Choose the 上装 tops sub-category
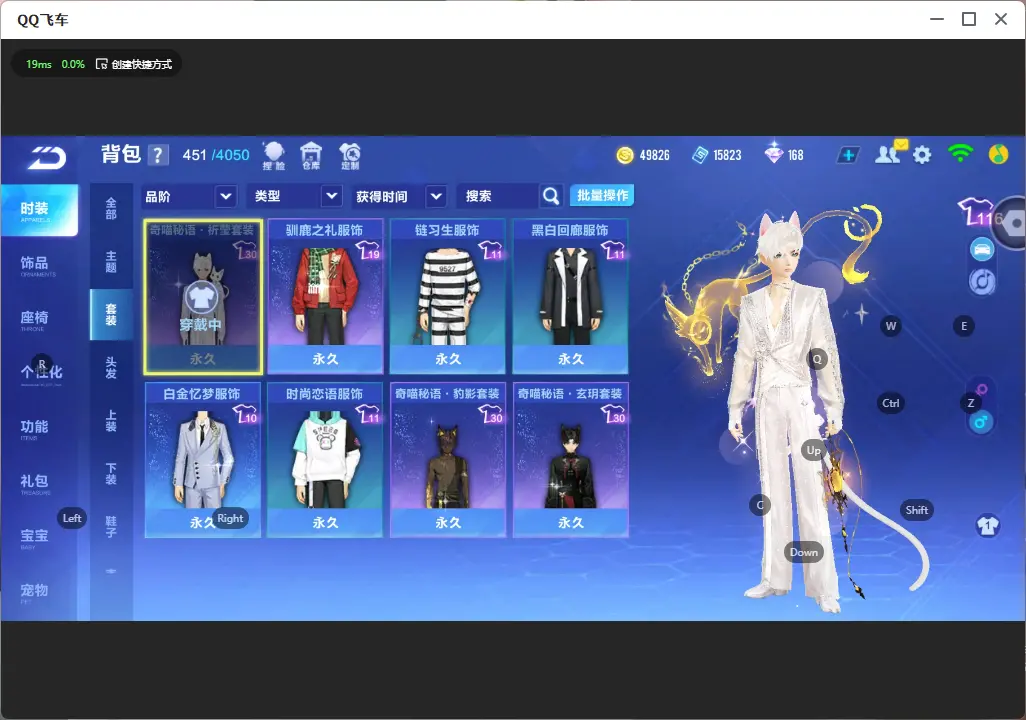This screenshot has height=720, width=1026. pyautogui.click(x=111, y=421)
